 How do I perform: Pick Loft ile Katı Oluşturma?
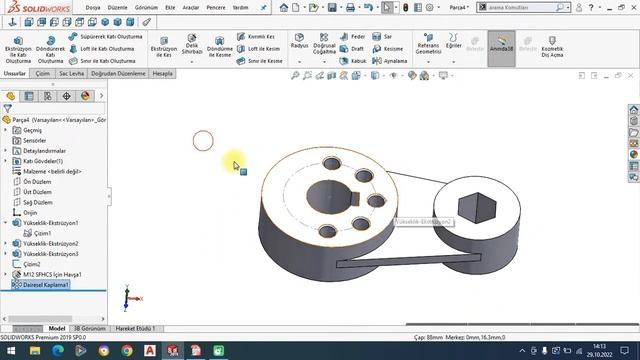102,49
